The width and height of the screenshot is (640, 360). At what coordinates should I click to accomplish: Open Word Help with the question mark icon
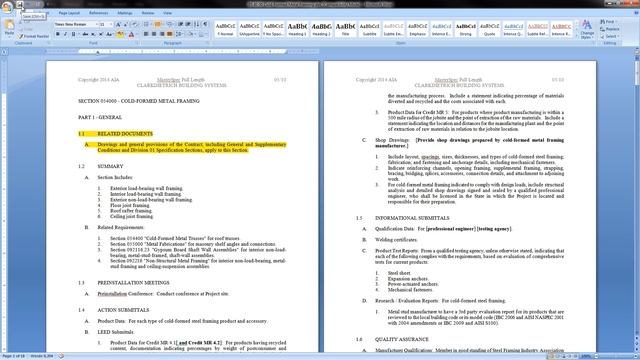636,13
